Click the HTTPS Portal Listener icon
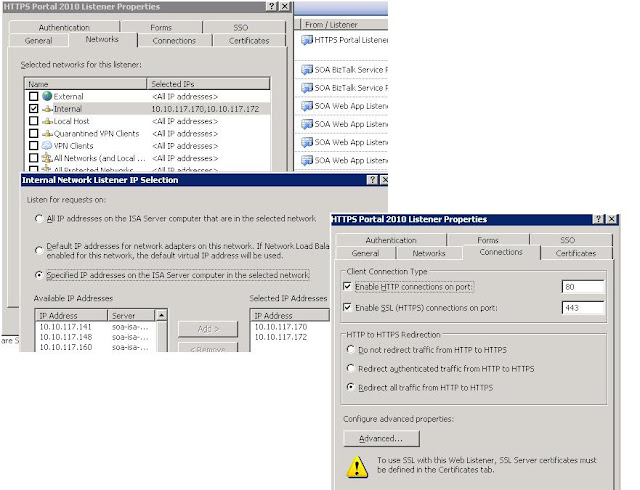 pyautogui.click(x=307, y=40)
